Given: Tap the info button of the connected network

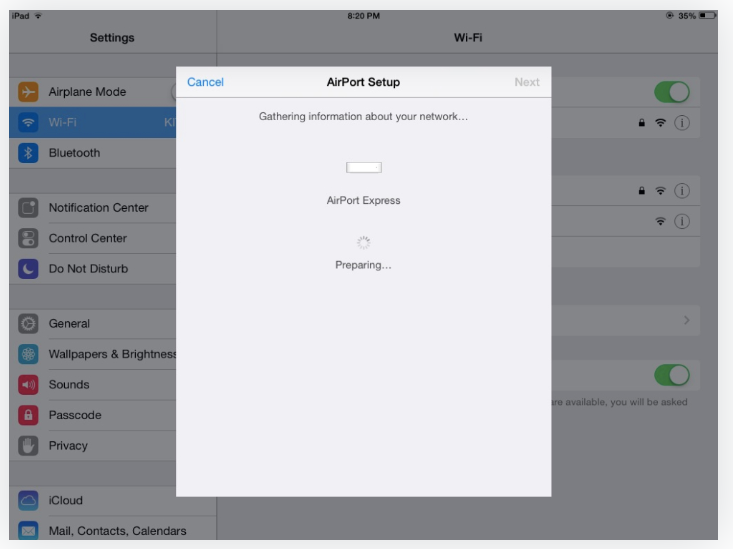Looking at the screenshot, I should pos(682,123).
